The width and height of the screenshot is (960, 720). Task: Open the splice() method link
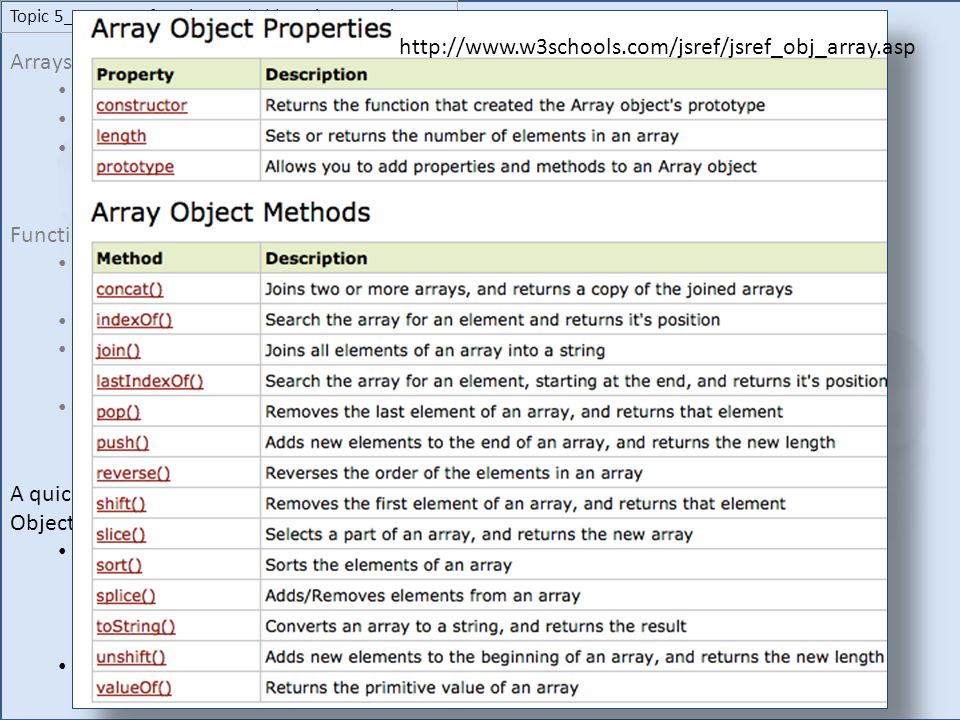[126, 596]
